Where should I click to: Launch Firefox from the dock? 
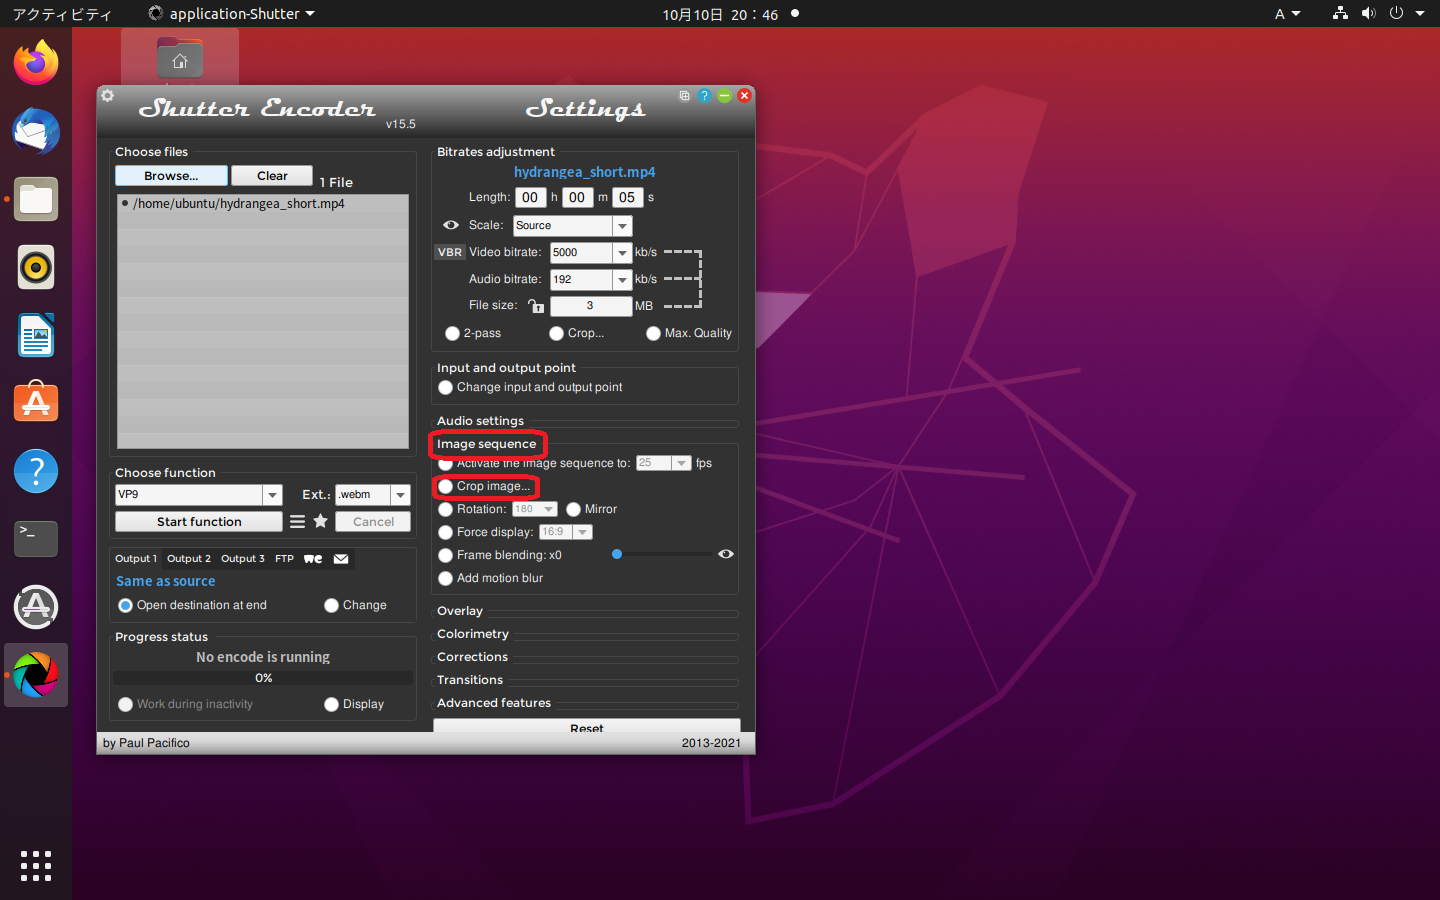click(36, 63)
